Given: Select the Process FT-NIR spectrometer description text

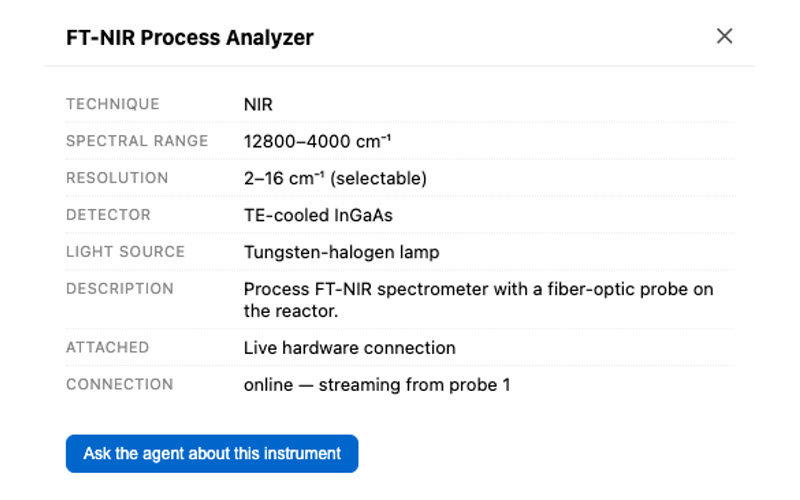Looking at the screenshot, I should (x=479, y=300).
